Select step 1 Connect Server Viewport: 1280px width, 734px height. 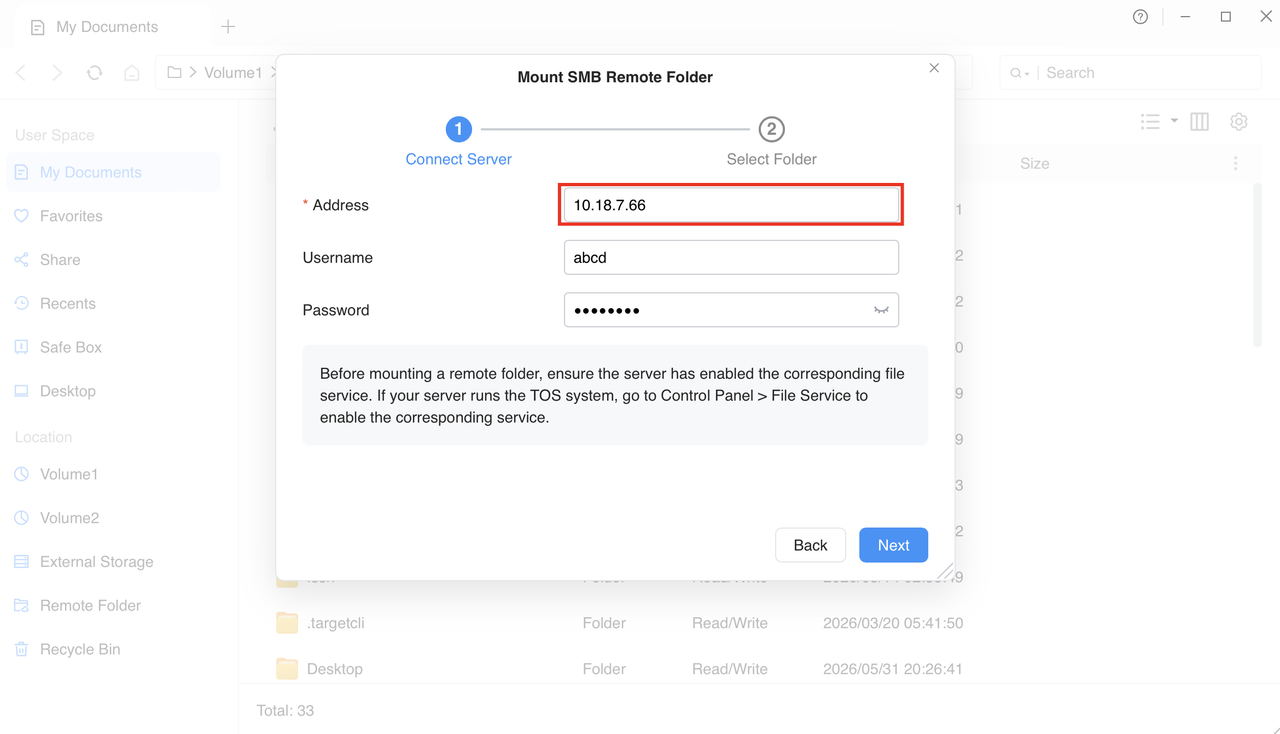click(458, 141)
